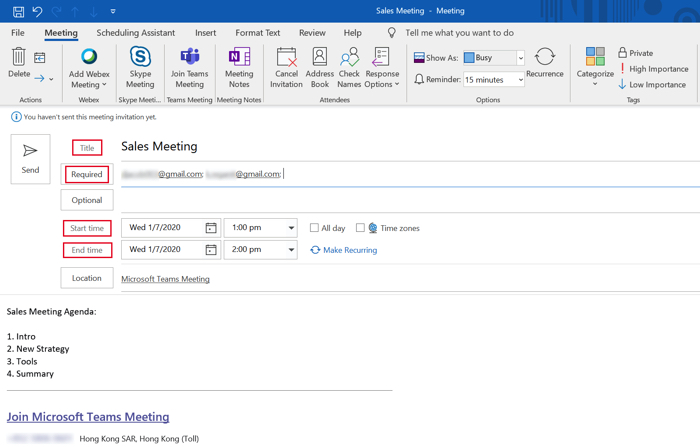This screenshot has width=700, height=447.
Task: Switch to the Review tab
Action: point(312,33)
